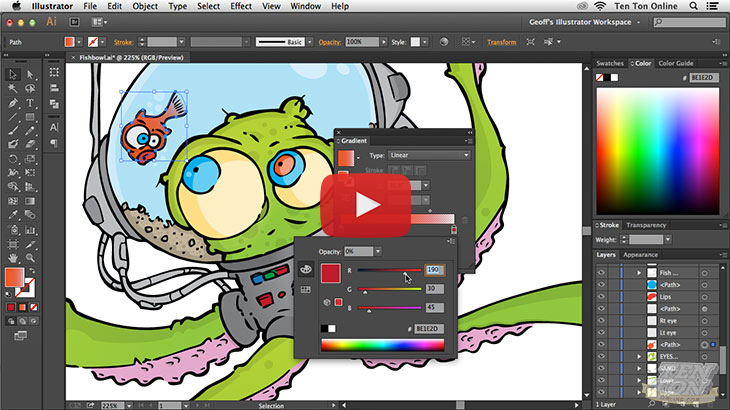Screen dimensions: 730x410
Task: Select the Blend tool
Action: click(30, 215)
